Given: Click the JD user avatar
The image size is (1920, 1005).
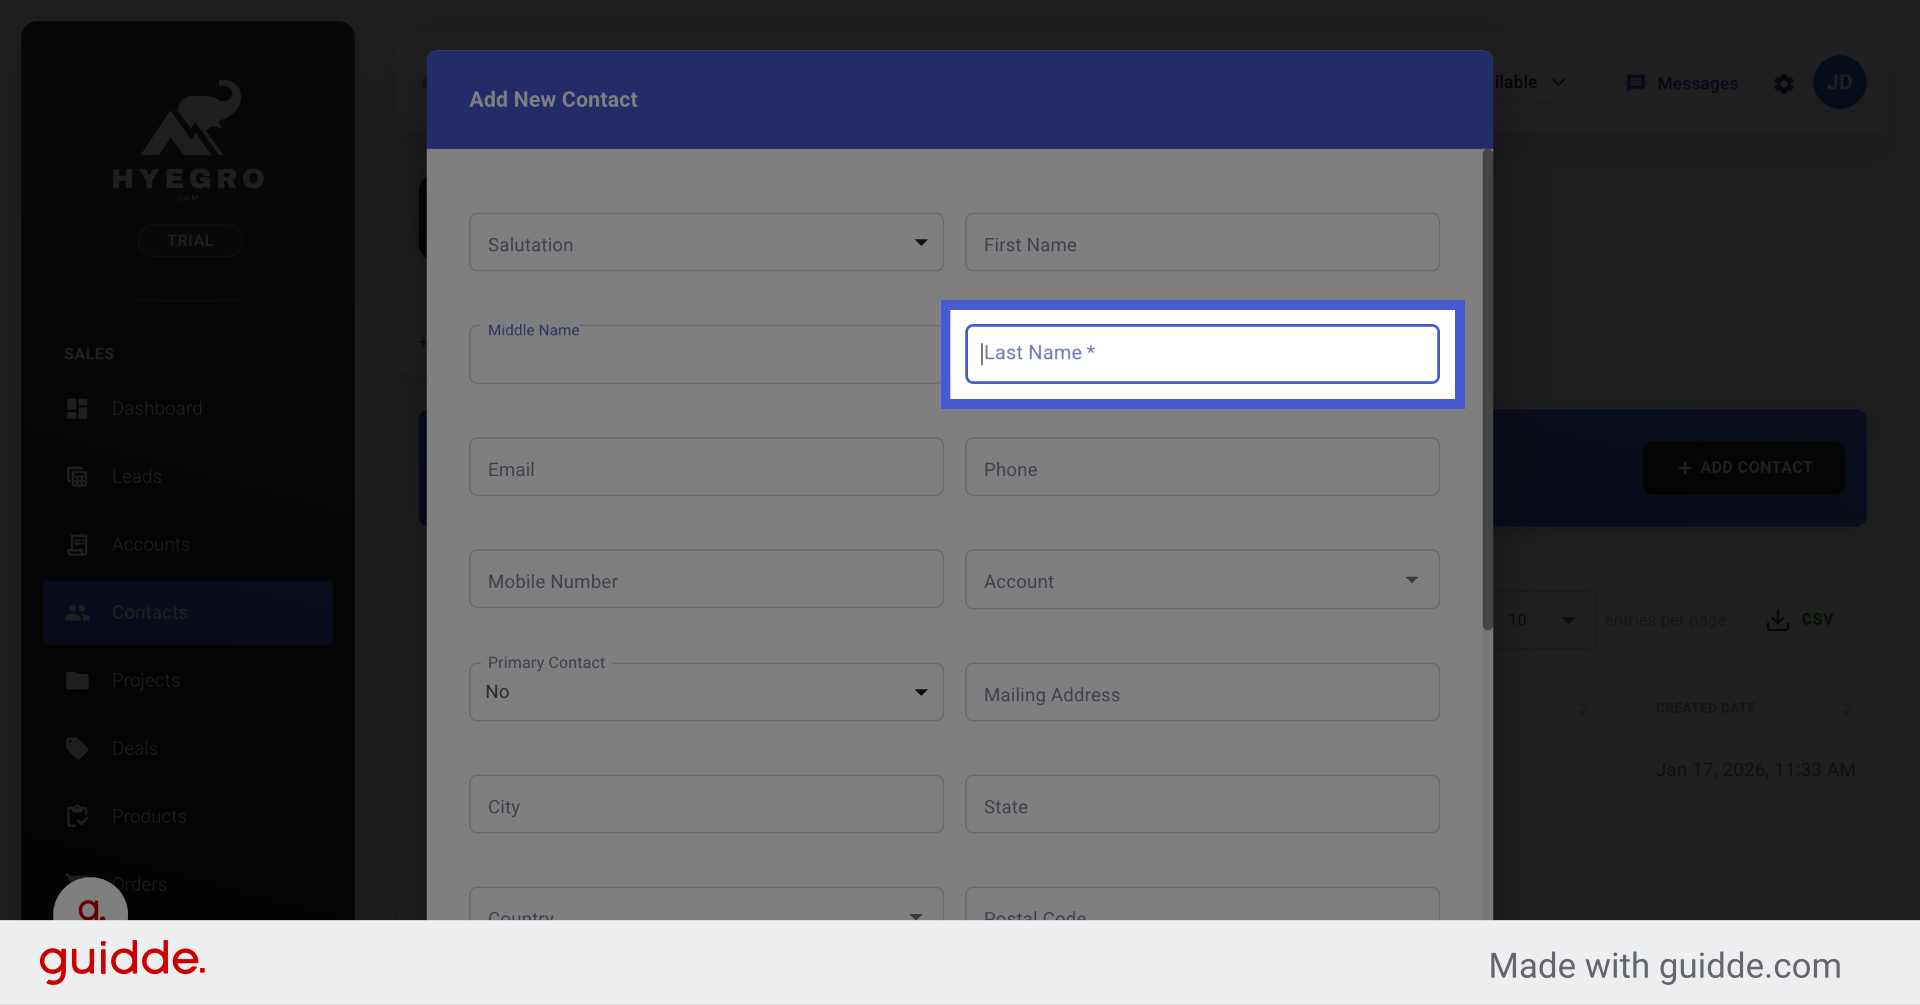Looking at the screenshot, I should click(1839, 82).
